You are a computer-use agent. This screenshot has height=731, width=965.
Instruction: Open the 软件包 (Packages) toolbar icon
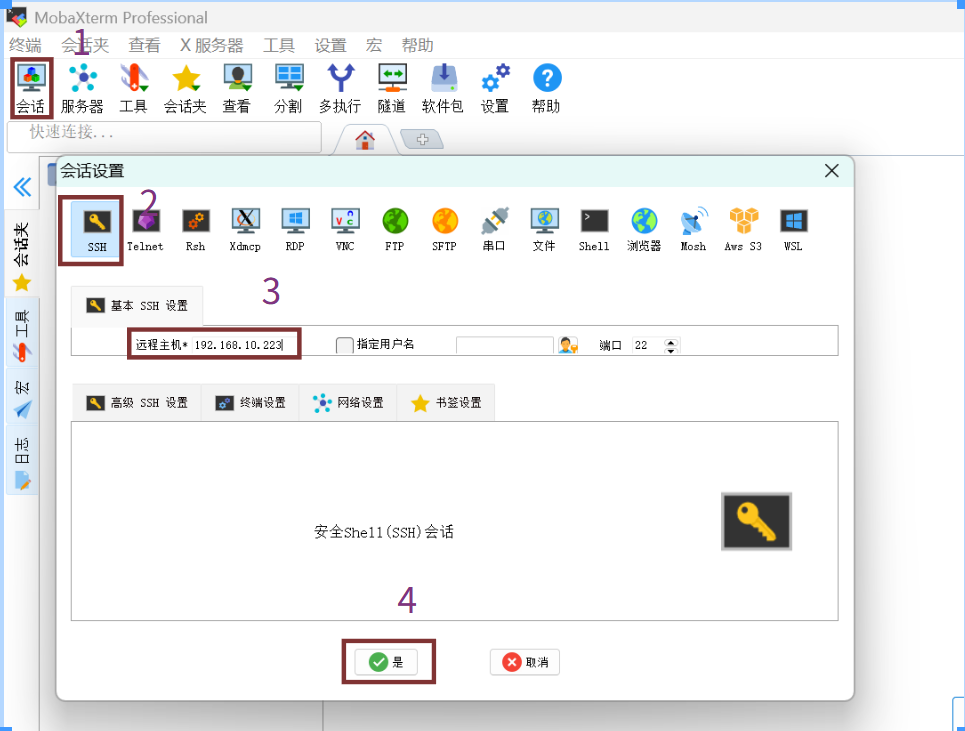tap(443, 88)
